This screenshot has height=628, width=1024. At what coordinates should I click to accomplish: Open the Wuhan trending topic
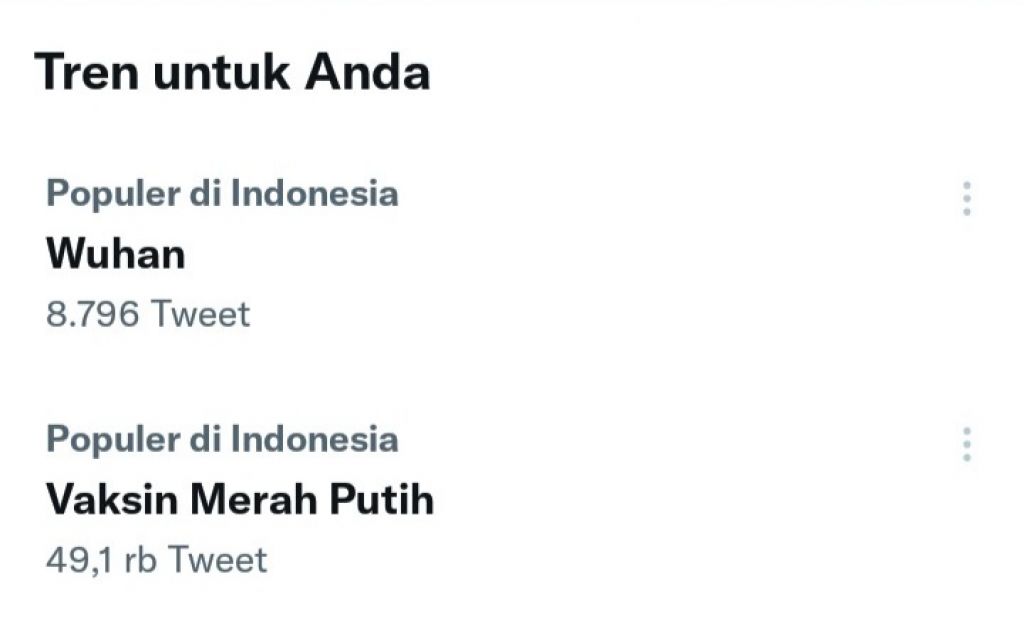pos(116,254)
